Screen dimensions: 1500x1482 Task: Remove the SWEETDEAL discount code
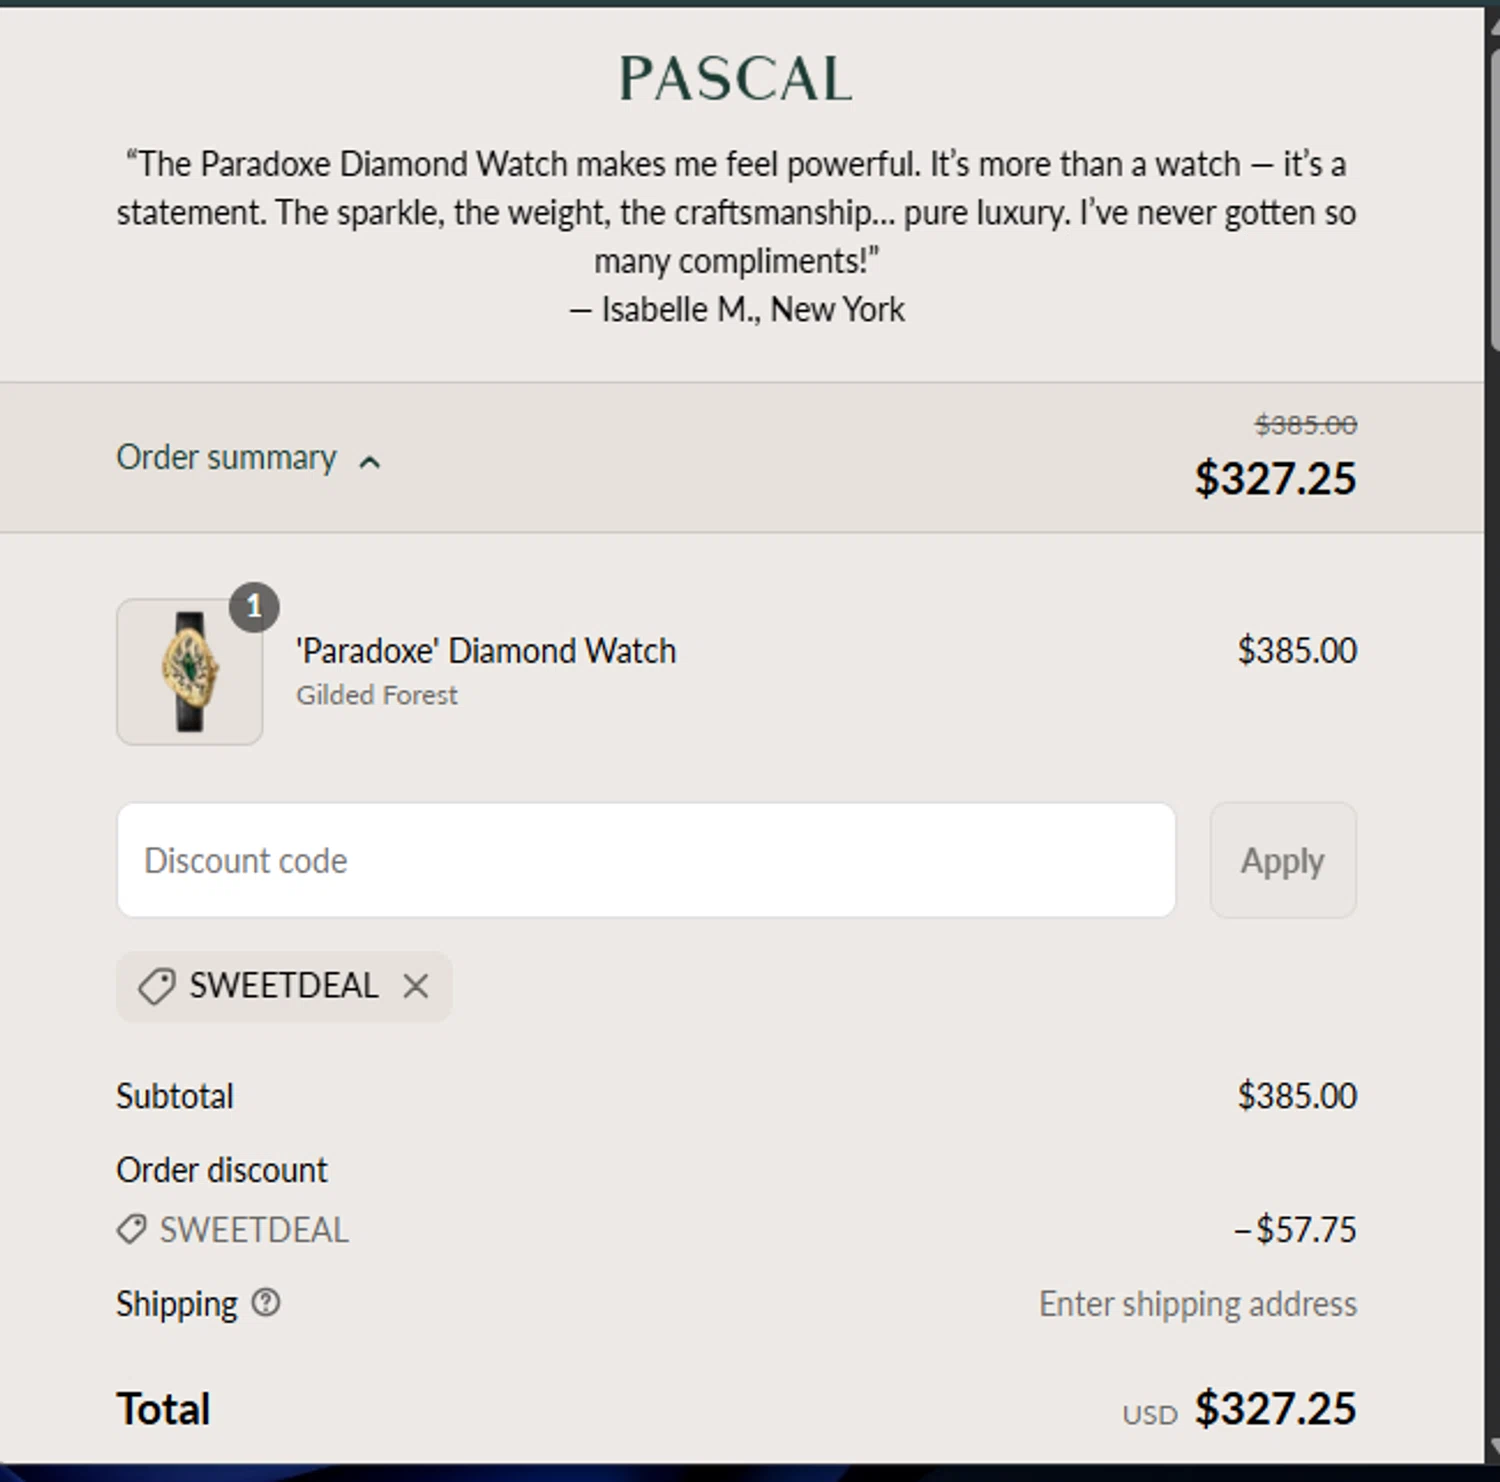[x=416, y=987]
